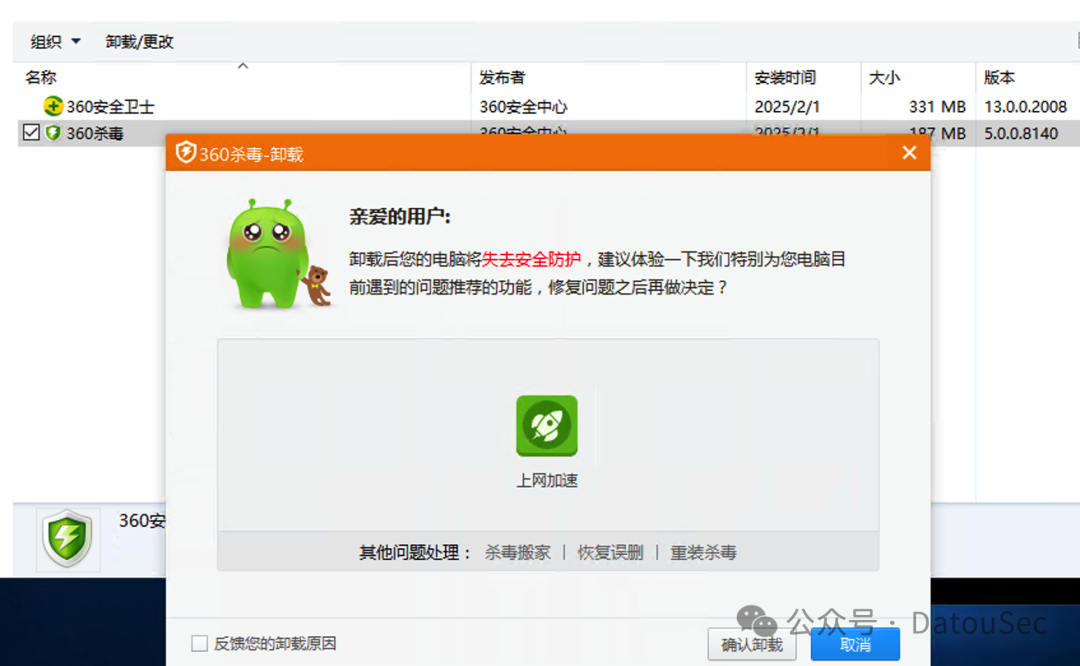Click the blue 取消 button

pyautogui.click(x=855, y=645)
